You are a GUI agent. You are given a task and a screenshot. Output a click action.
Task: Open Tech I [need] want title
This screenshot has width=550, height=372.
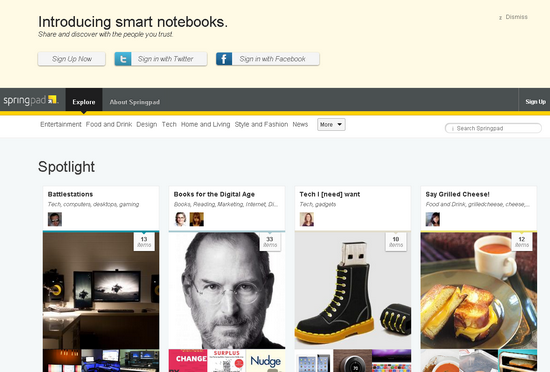pyautogui.click(x=330, y=194)
